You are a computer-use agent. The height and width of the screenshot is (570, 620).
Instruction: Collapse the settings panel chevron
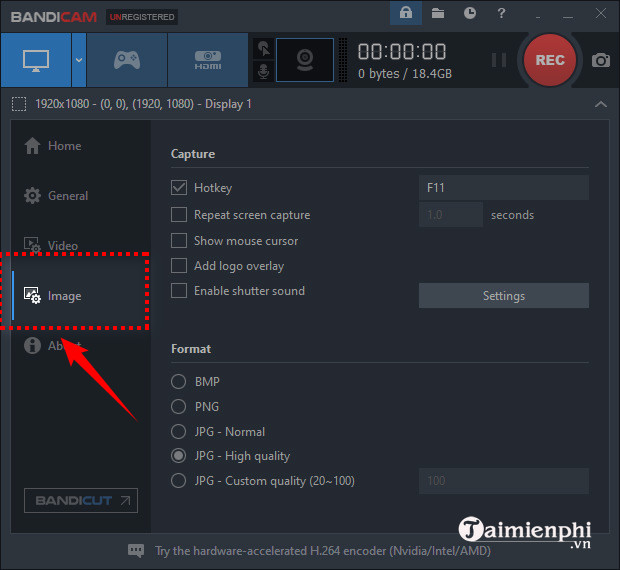[601, 104]
